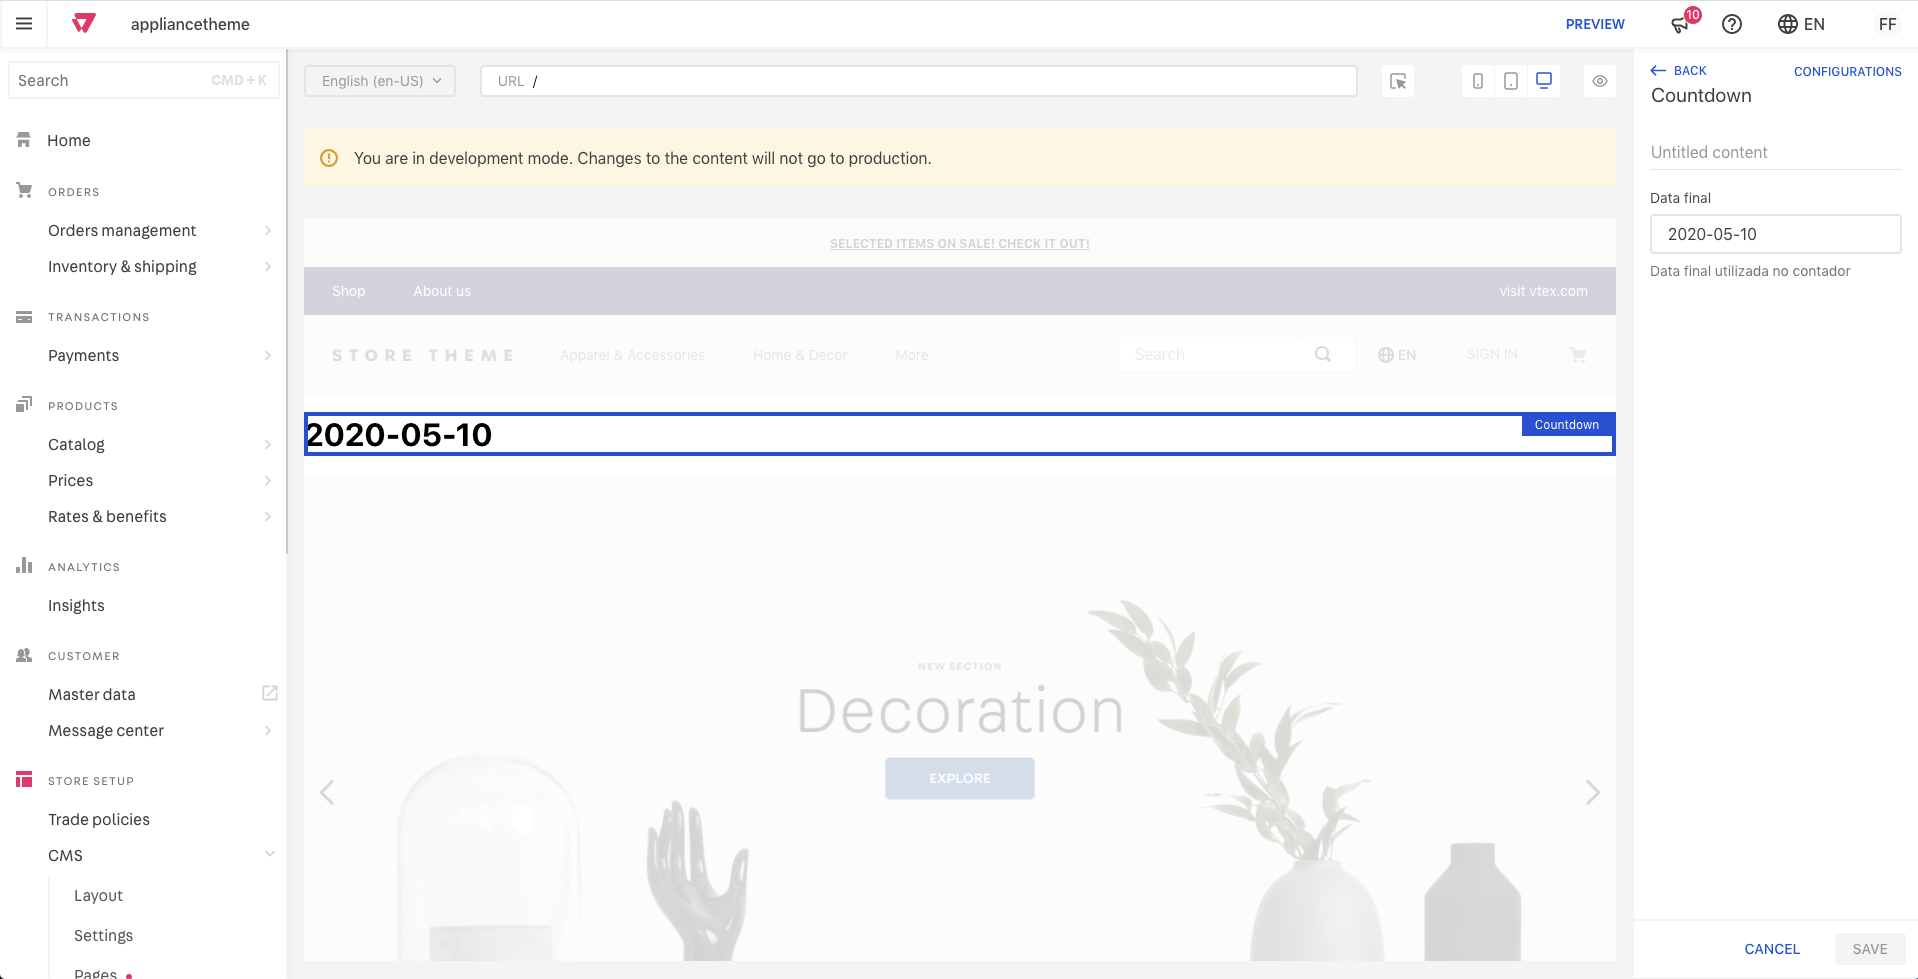Click Shop in storefront menu
This screenshot has height=979, width=1918.
349,291
